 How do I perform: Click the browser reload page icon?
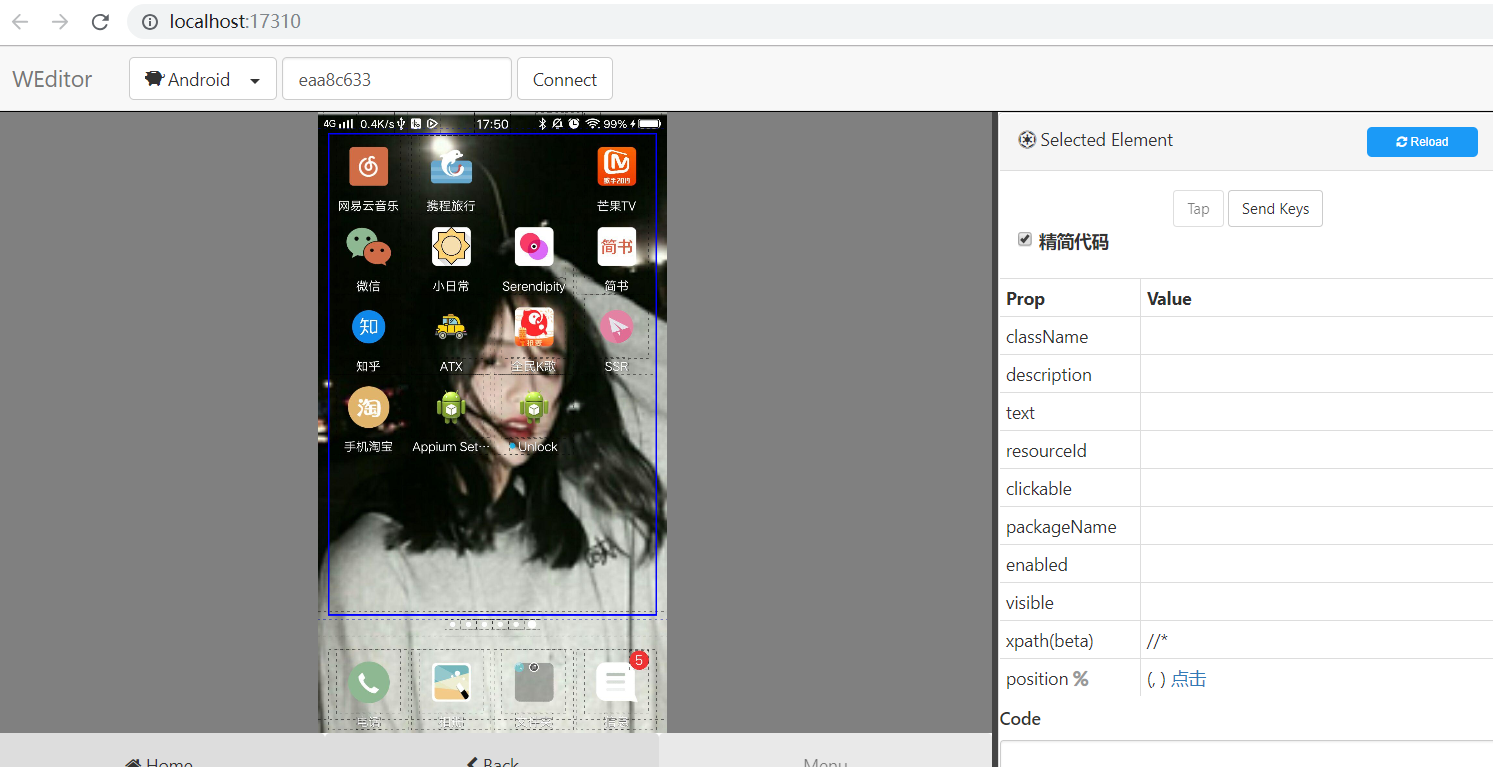click(100, 21)
